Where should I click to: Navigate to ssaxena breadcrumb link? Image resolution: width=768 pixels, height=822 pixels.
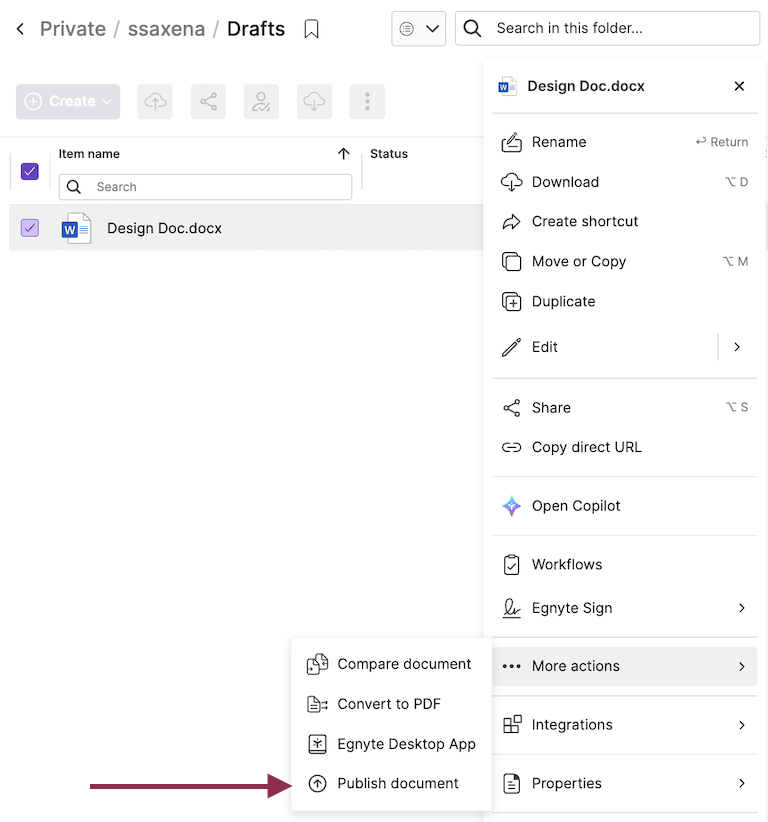[166, 29]
